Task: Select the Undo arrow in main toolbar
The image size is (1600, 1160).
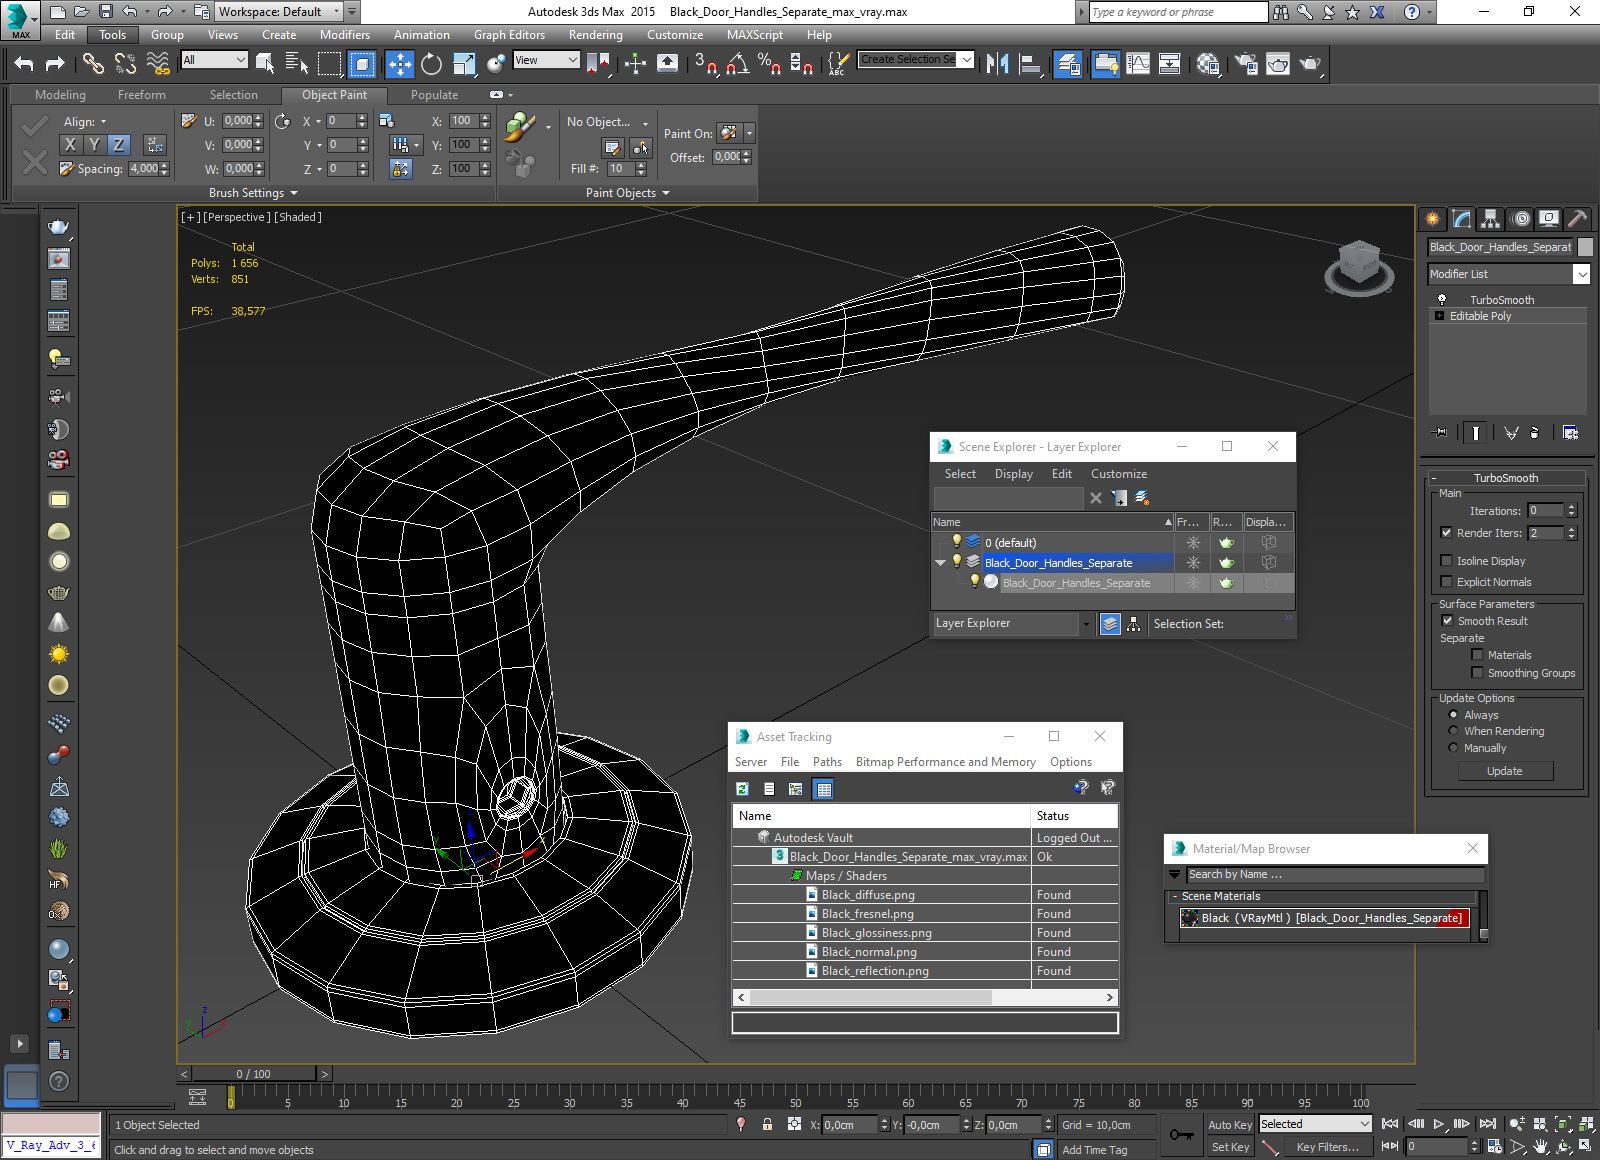Action: (x=24, y=64)
